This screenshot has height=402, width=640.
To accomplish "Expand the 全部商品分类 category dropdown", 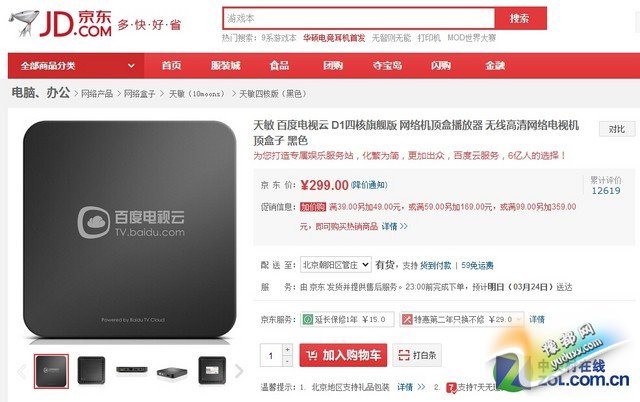I will pos(76,66).
